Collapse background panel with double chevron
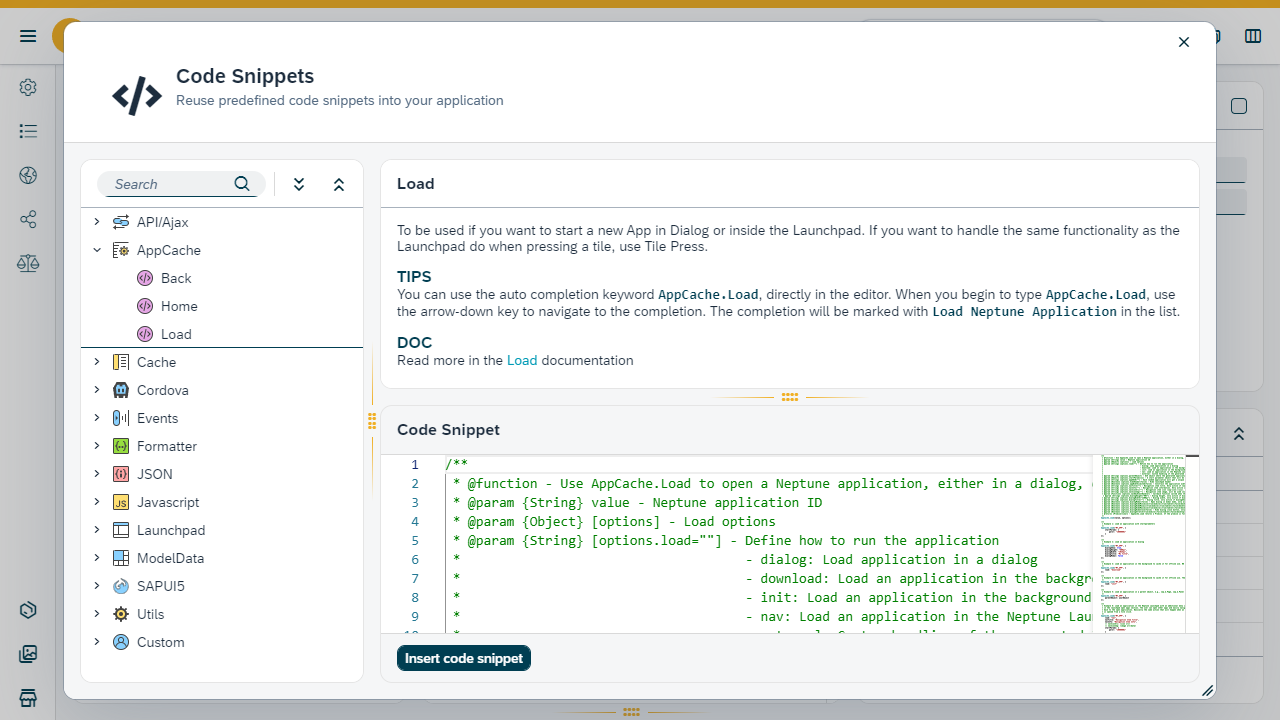The width and height of the screenshot is (1280, 720). coord(1239,434)
